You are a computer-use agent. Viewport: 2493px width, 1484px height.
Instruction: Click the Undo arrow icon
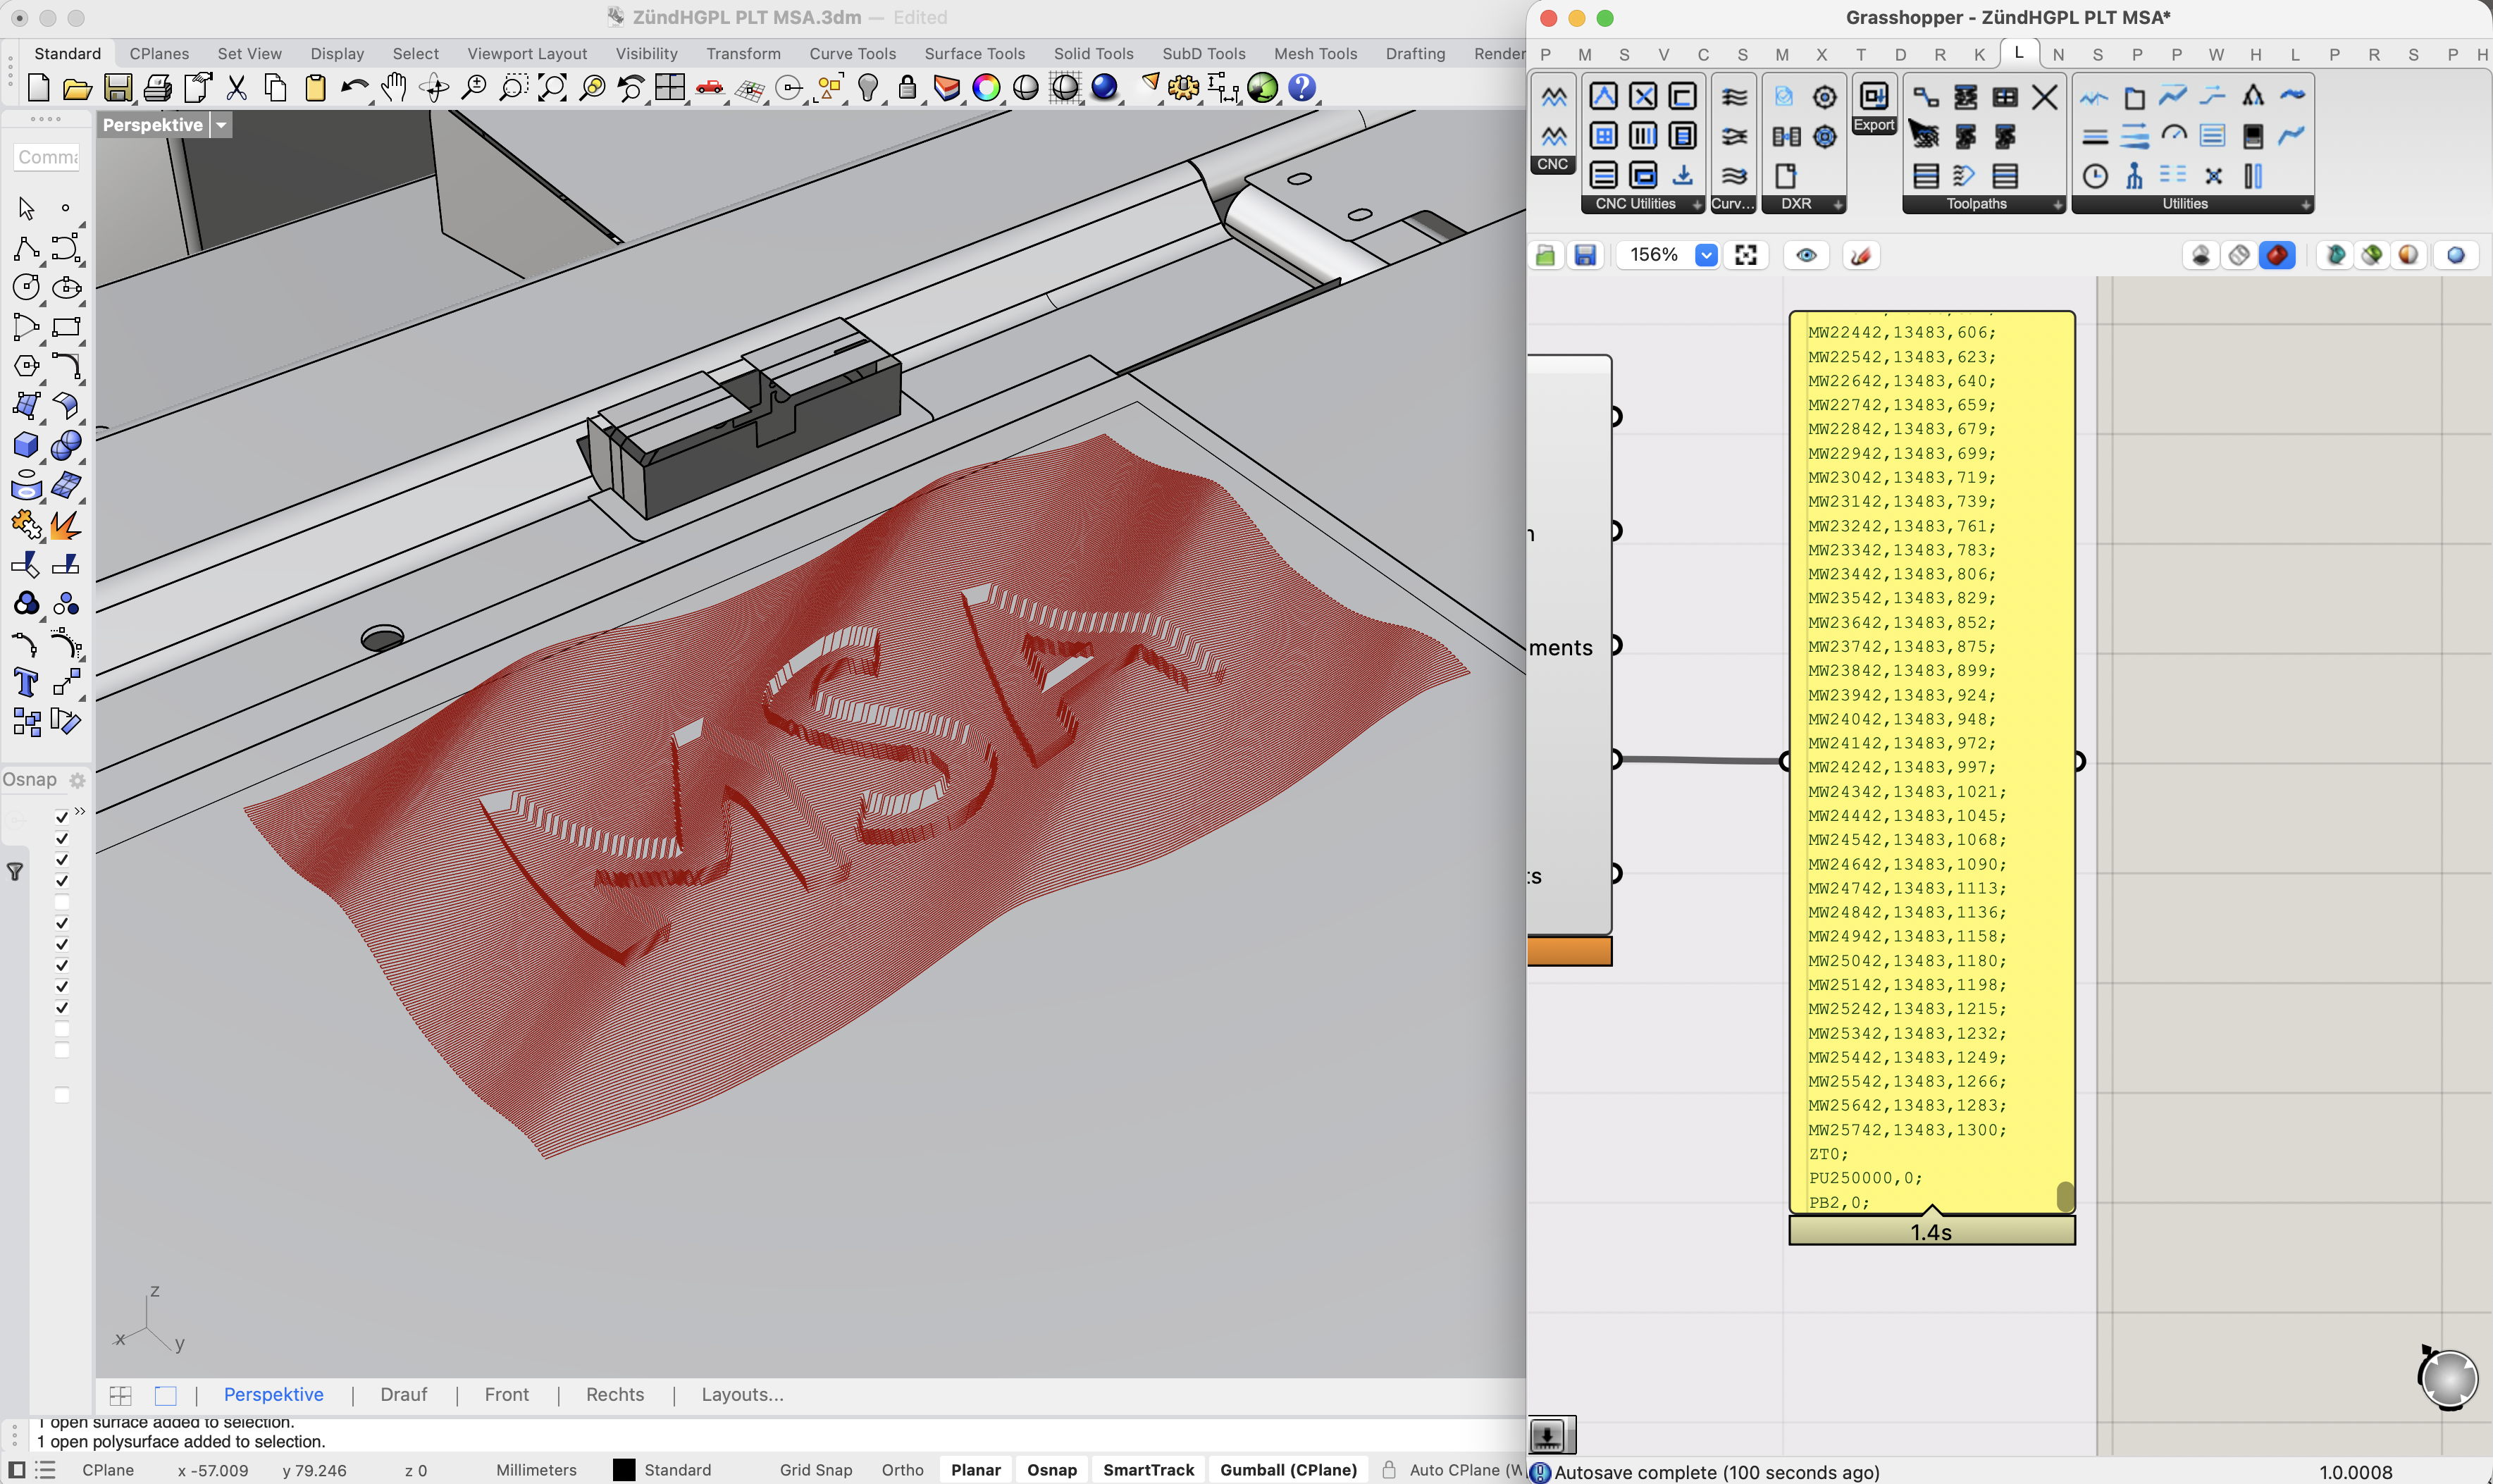point(354,89)
